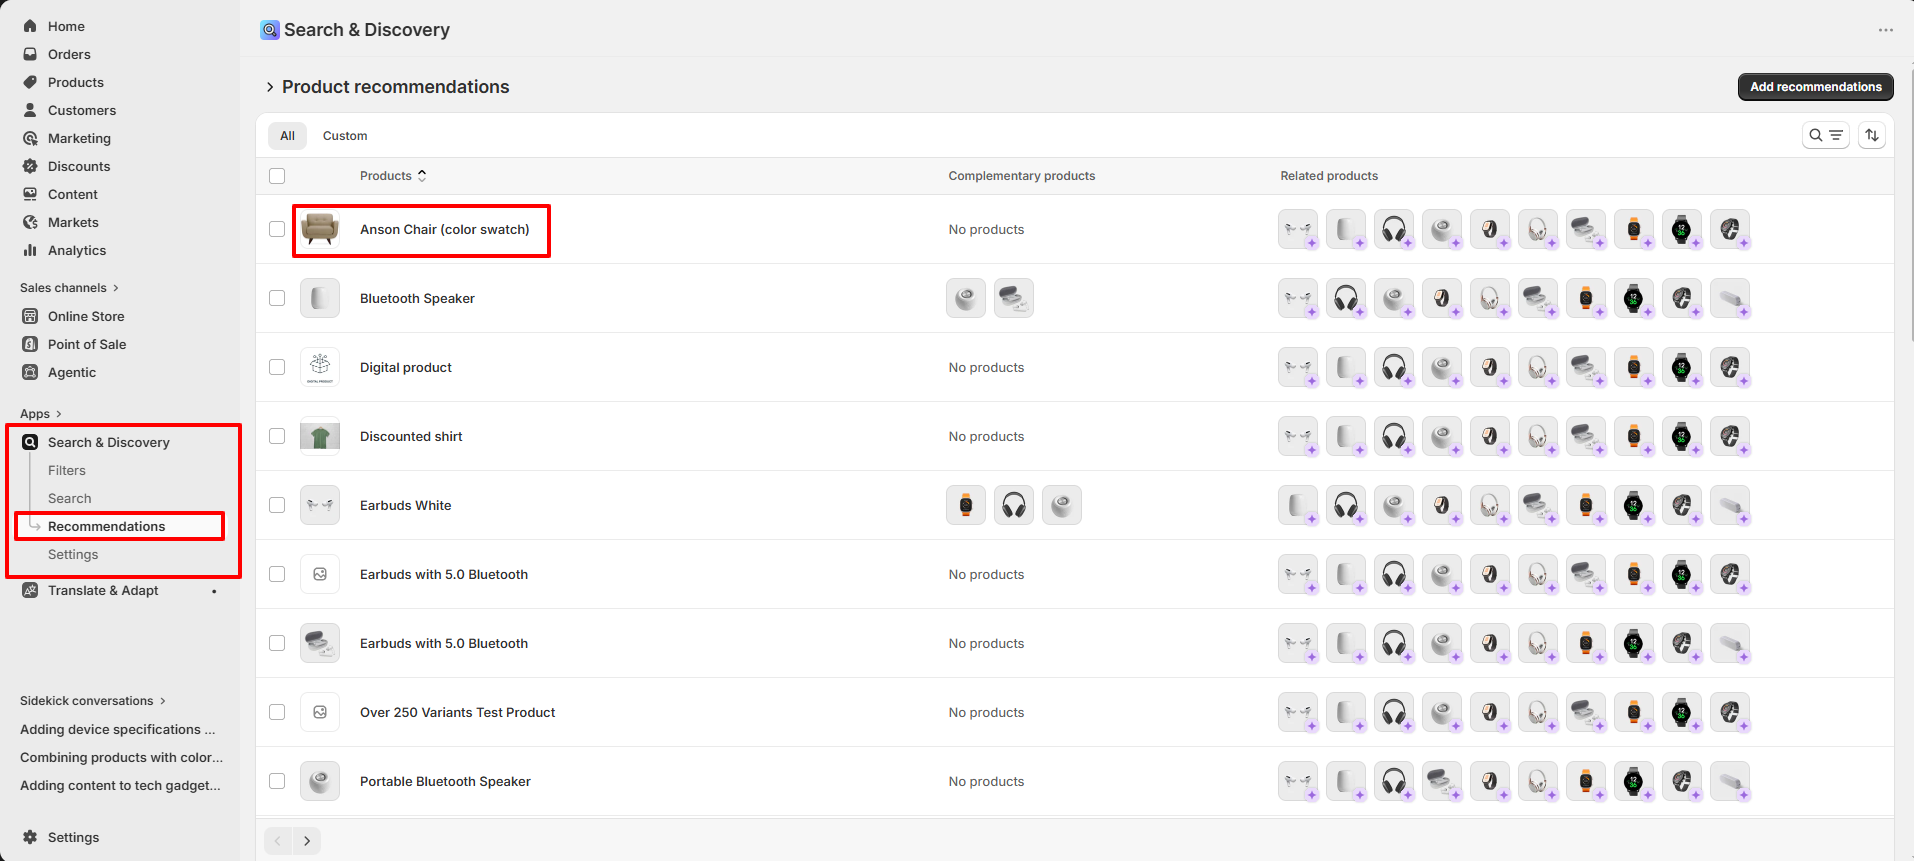Switch to the All tab
This screenshot has width=1914, height=861.
[287, 136]
